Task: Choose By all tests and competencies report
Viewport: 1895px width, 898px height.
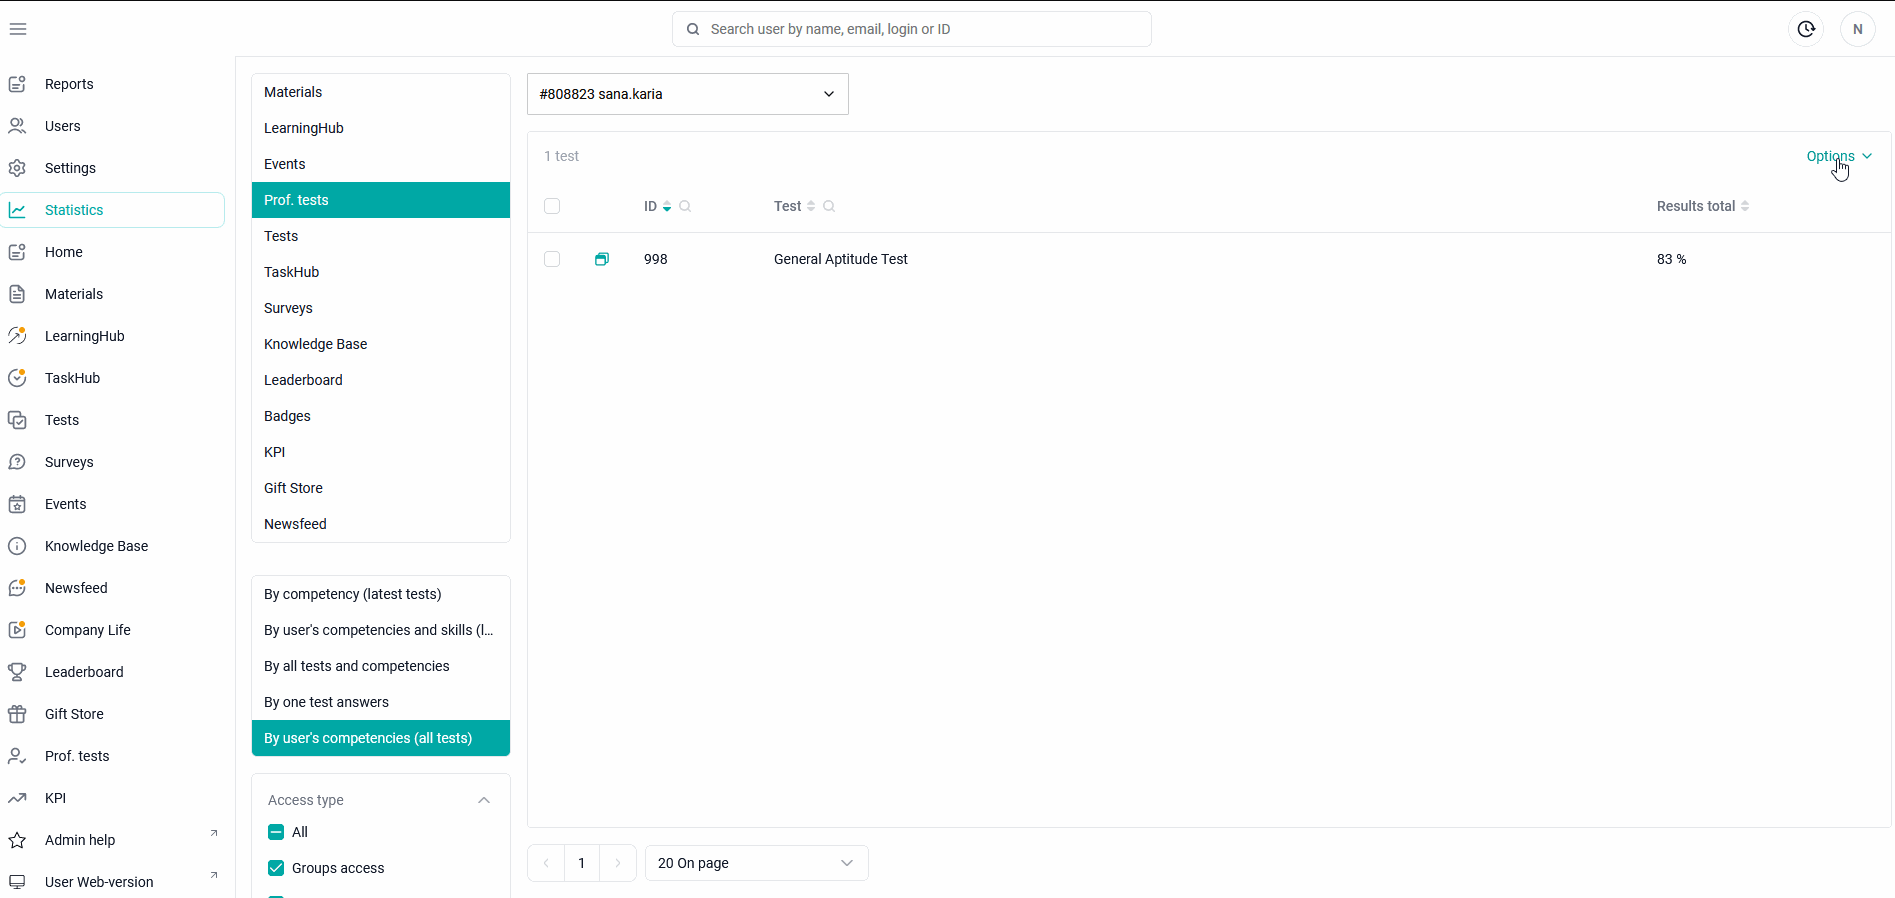Action: [x=381, y=666]
